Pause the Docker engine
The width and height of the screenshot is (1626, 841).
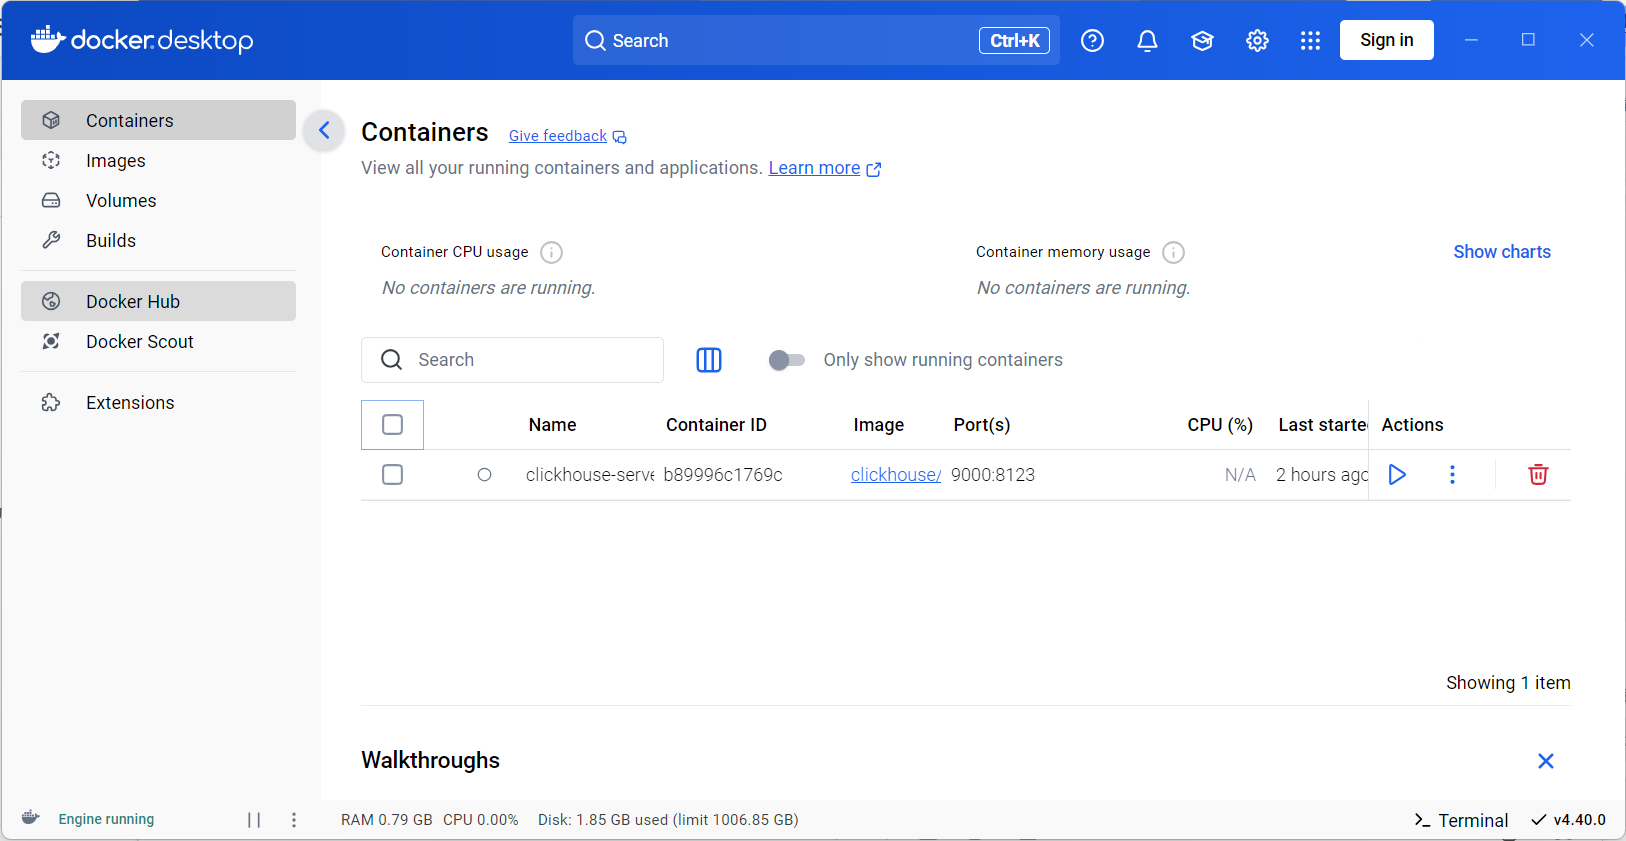(254, 819)
